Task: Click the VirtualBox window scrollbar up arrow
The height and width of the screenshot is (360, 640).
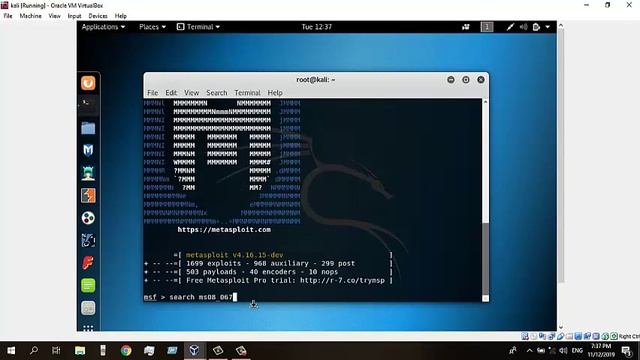Action: (x=561, y=25)
